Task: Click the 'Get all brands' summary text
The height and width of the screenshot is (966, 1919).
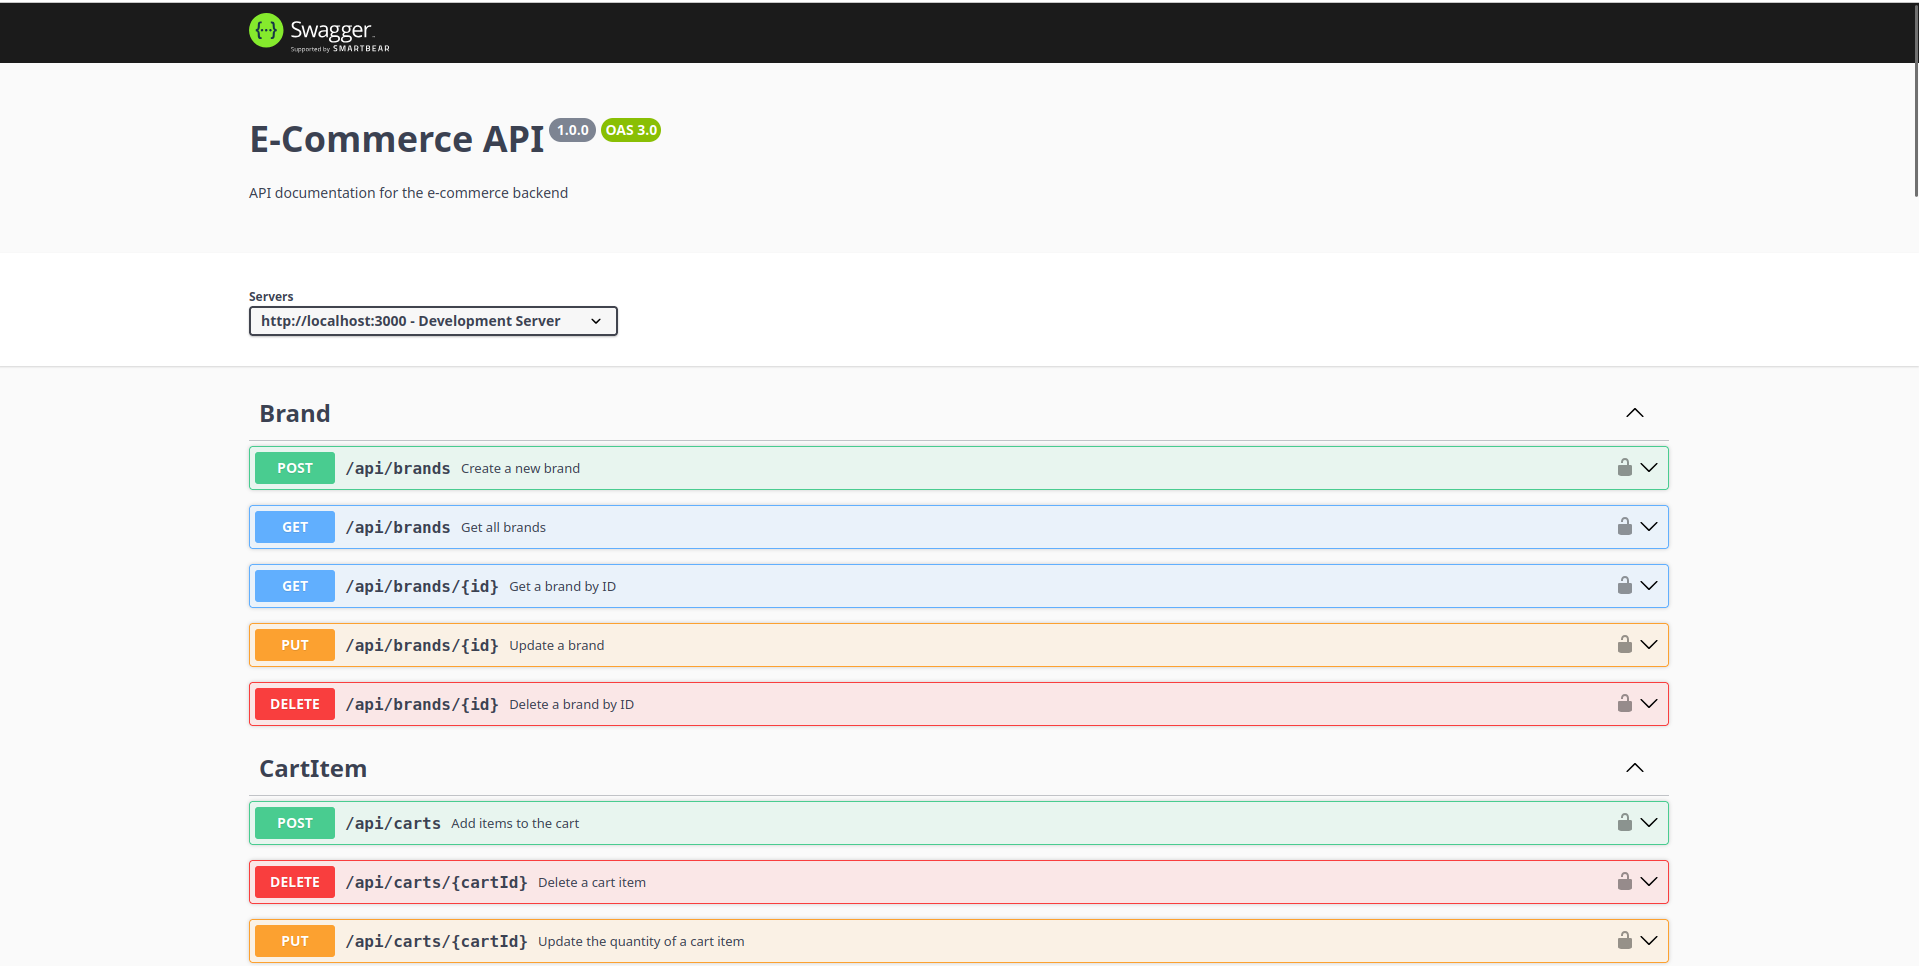Action: coord(503,527)
